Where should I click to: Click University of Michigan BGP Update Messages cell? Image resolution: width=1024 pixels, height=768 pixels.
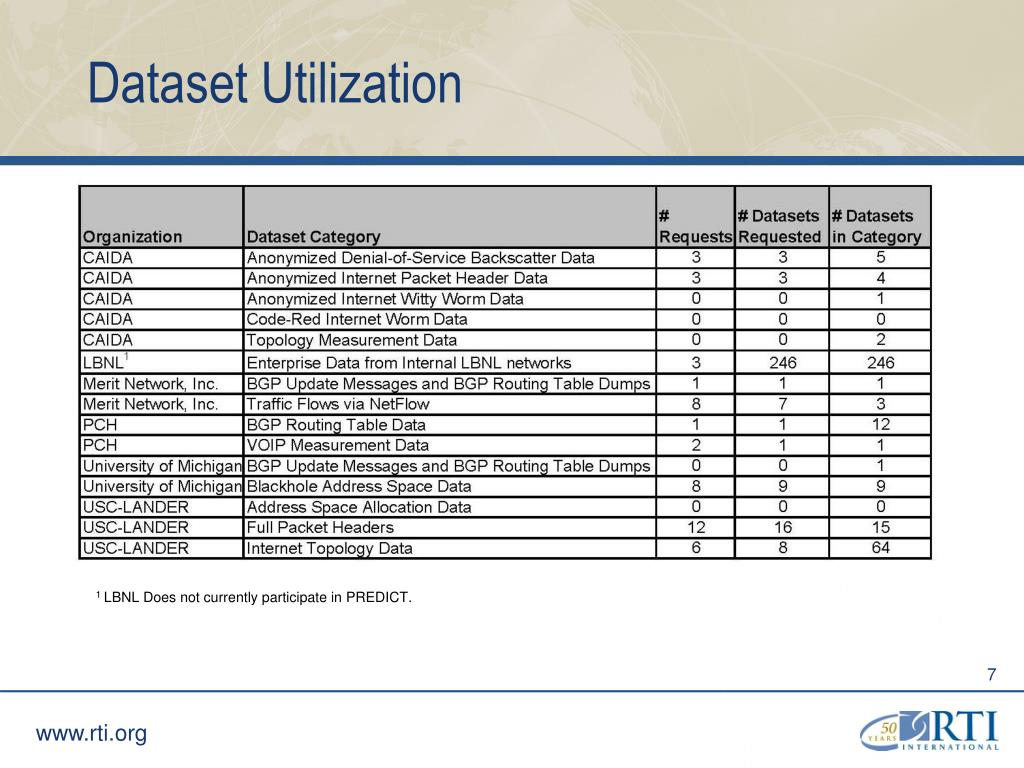(449, 466)
